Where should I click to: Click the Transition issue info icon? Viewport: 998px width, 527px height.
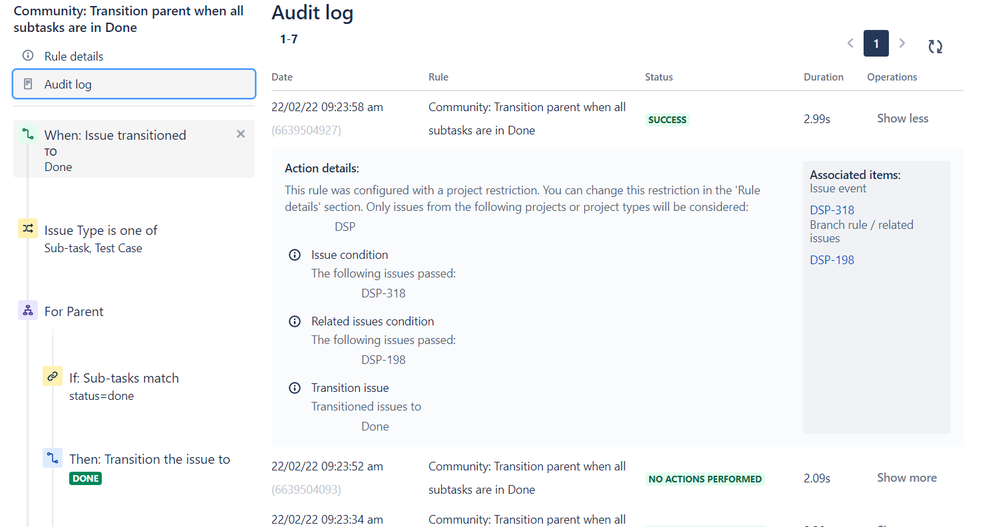click(295, 388)
